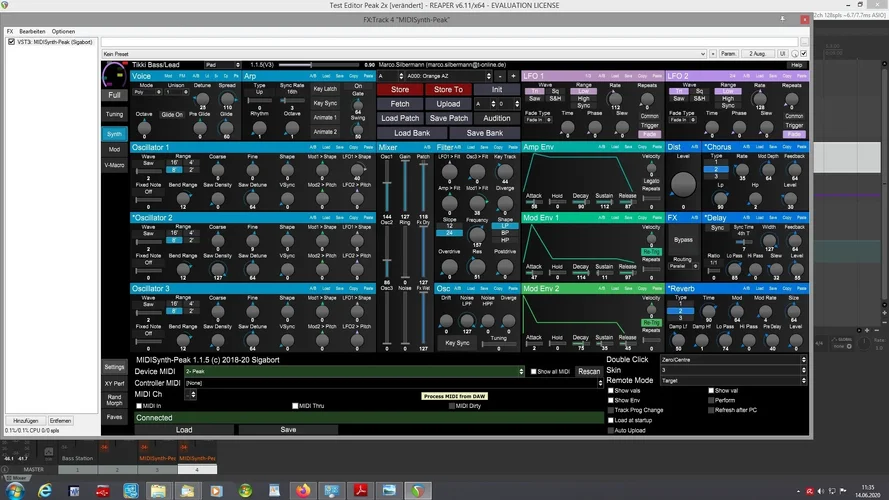889x500 pixels.
Task: Enable the Load at startup checkbox
Action: [x=612, y=420]
